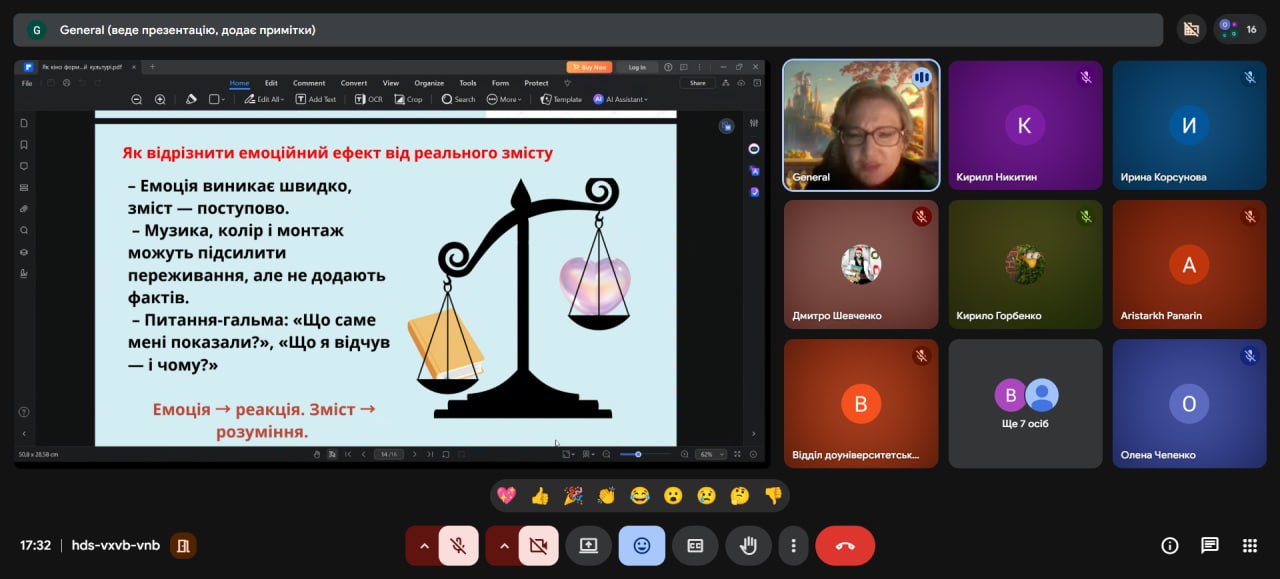Close the emoji reactions bar via smiley button
Image resolution: width=1280 pixels, height=579 pixels.
pos(642,546)
